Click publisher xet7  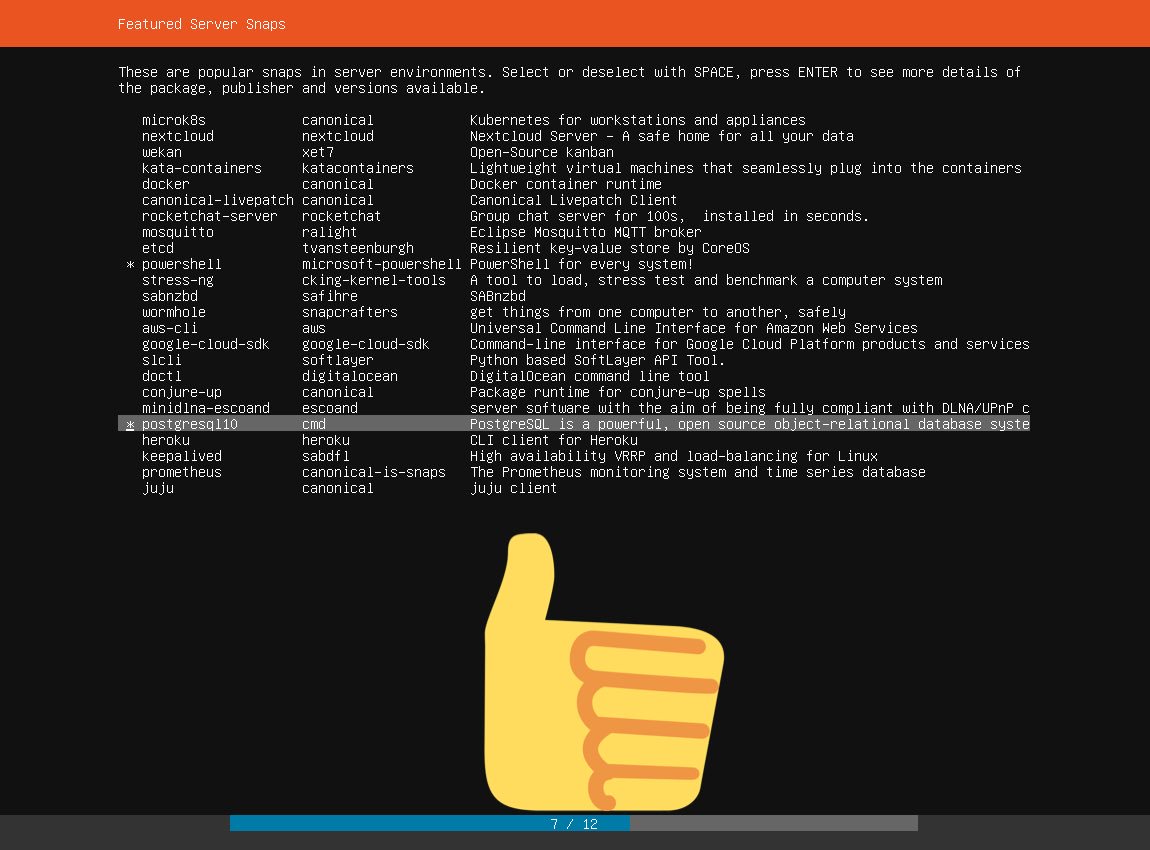(x=318, y=153)
